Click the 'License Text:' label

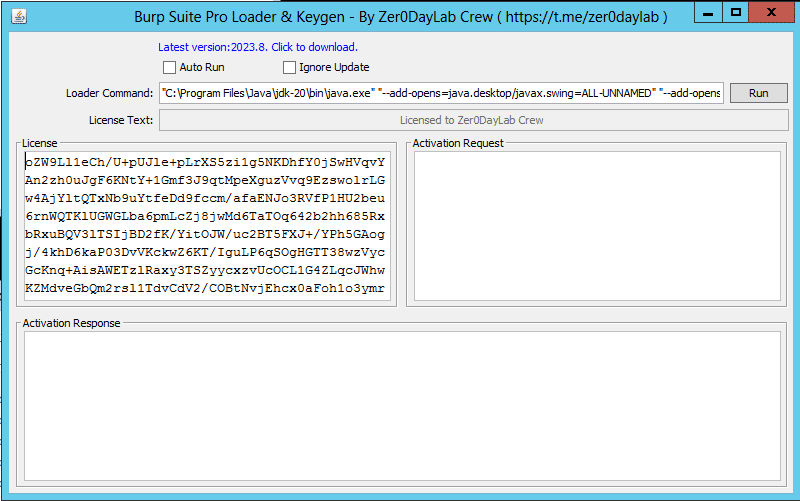pos(121,120)
